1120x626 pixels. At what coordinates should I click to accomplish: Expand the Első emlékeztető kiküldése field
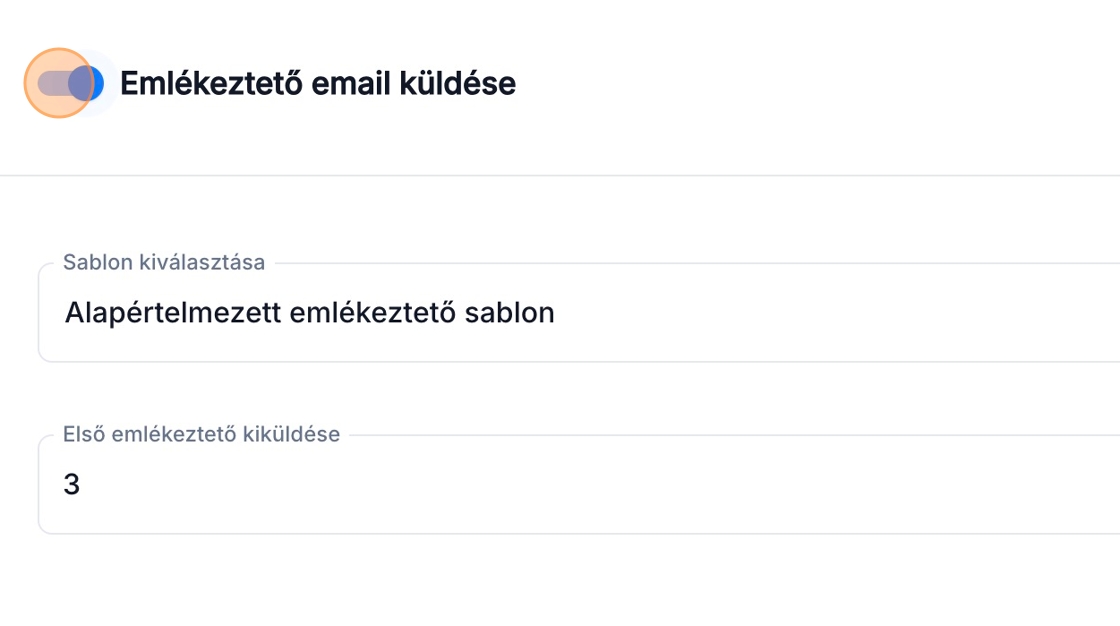(580, 485)
